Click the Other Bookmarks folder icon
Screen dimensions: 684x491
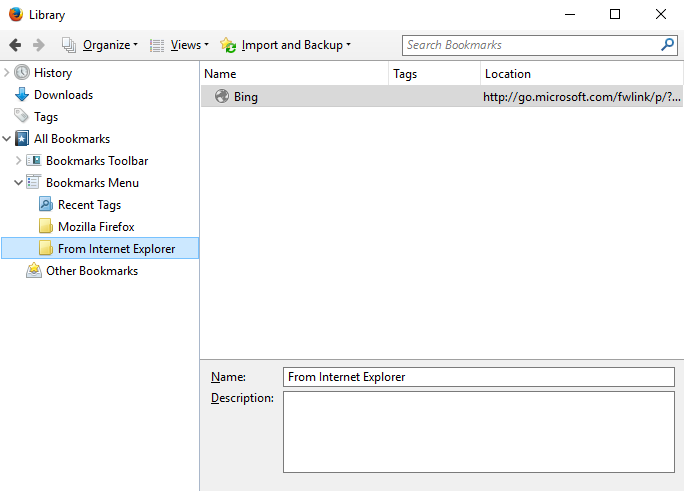point(34,271)
